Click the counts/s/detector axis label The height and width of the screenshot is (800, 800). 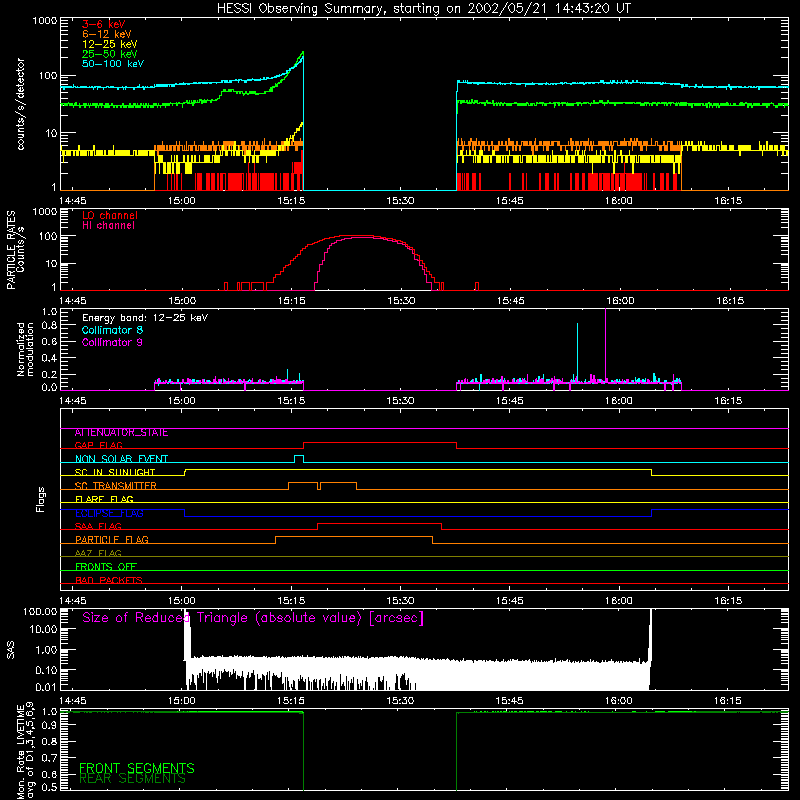21,104
